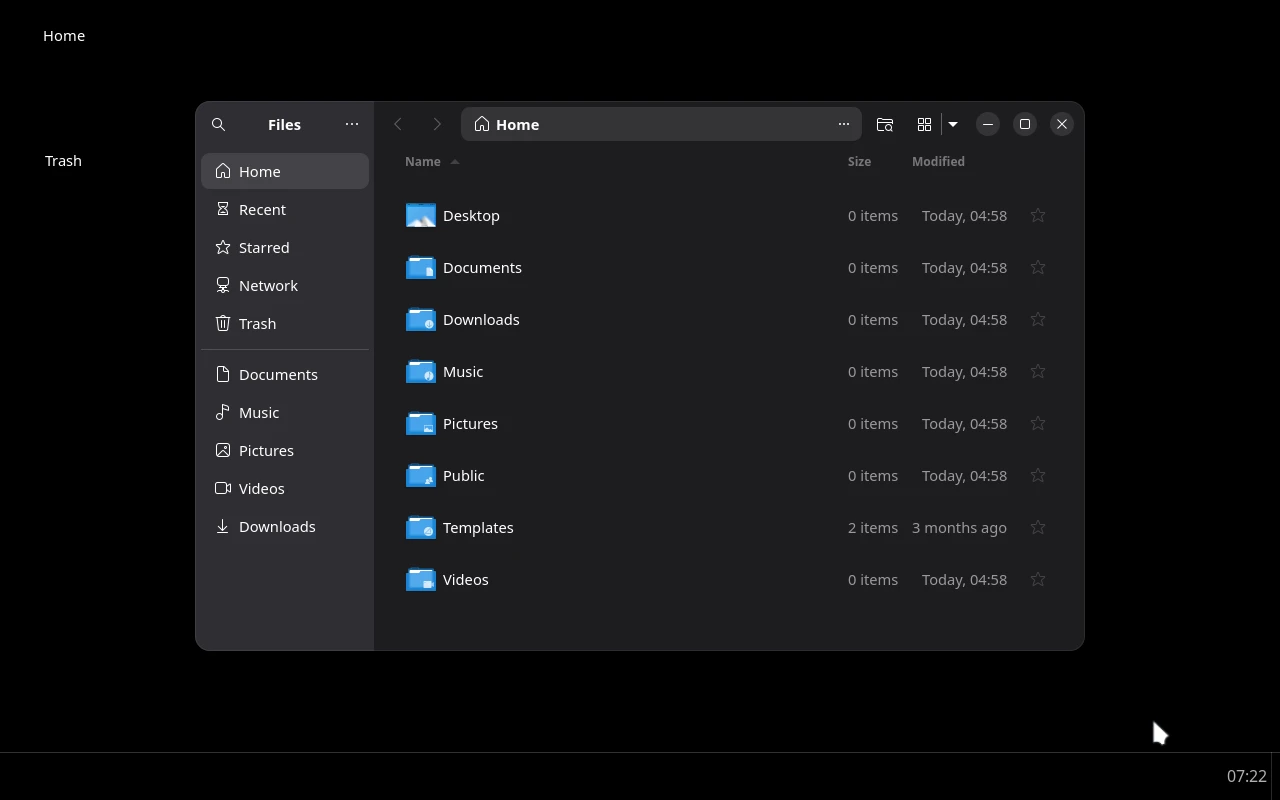Switch to grid view with the grid icon
This screenshot has height=800, width=1280.
(x=924, y=124)
